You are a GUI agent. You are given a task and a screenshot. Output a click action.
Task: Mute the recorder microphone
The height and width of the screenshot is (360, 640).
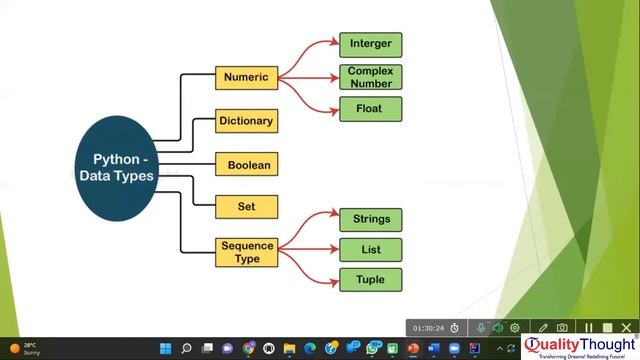click(481, 327)
